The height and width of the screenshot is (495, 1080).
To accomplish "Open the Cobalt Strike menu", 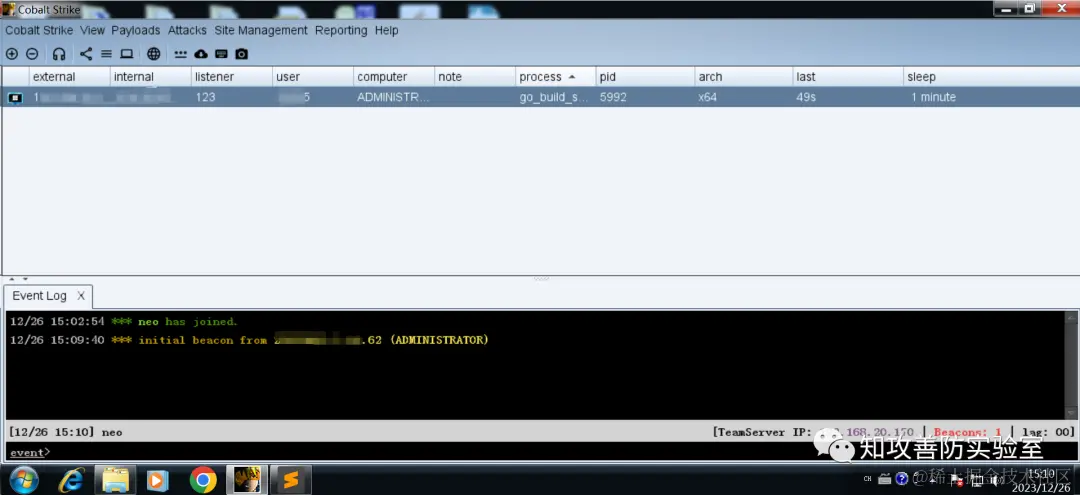I will point(40,30).
